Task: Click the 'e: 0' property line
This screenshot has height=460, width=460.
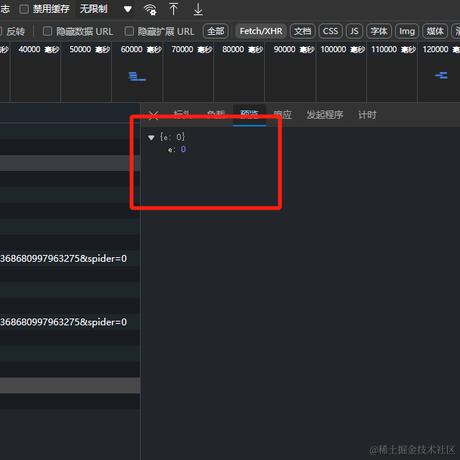Action: 177,149
